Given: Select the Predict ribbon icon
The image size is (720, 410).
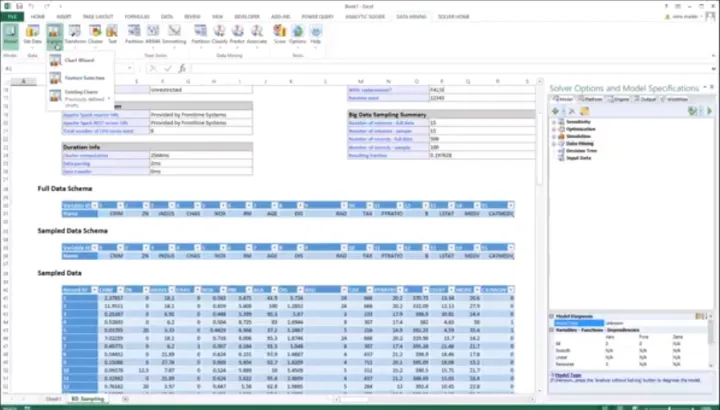Looking at the screenshot, I should tap(238, 35).
